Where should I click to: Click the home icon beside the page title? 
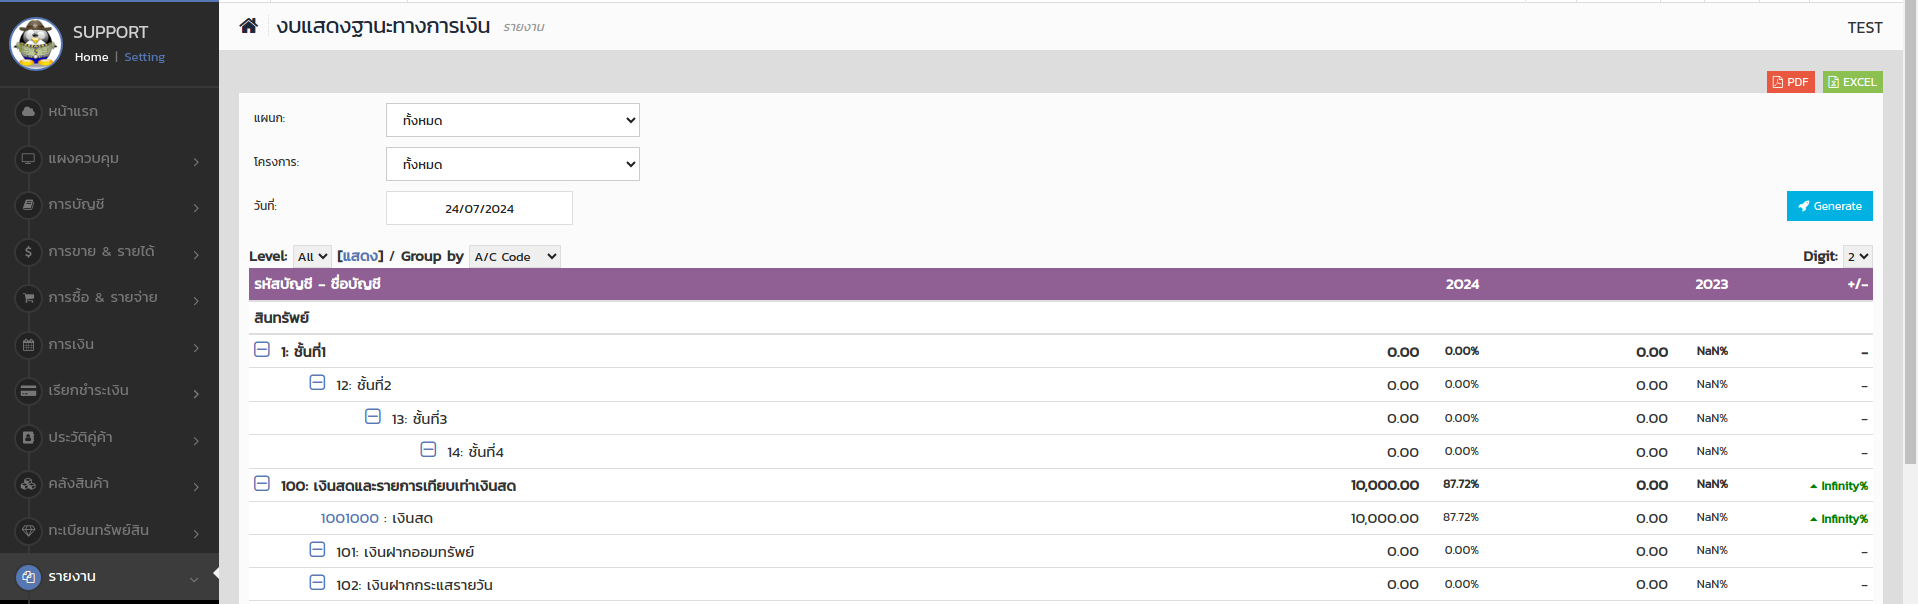coord(248,26)
